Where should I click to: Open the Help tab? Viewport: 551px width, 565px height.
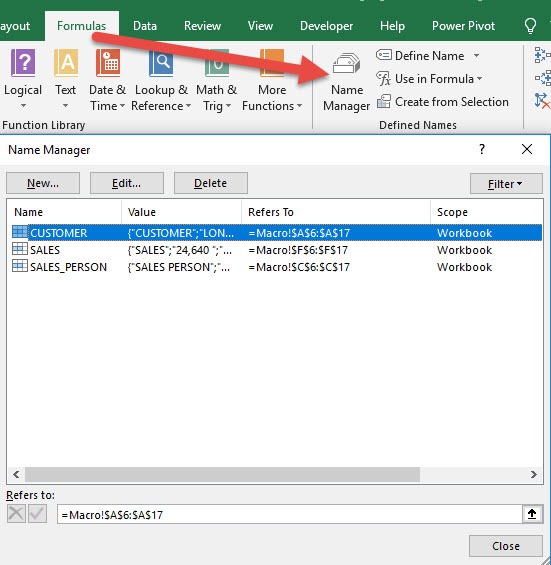click(392, 26)
